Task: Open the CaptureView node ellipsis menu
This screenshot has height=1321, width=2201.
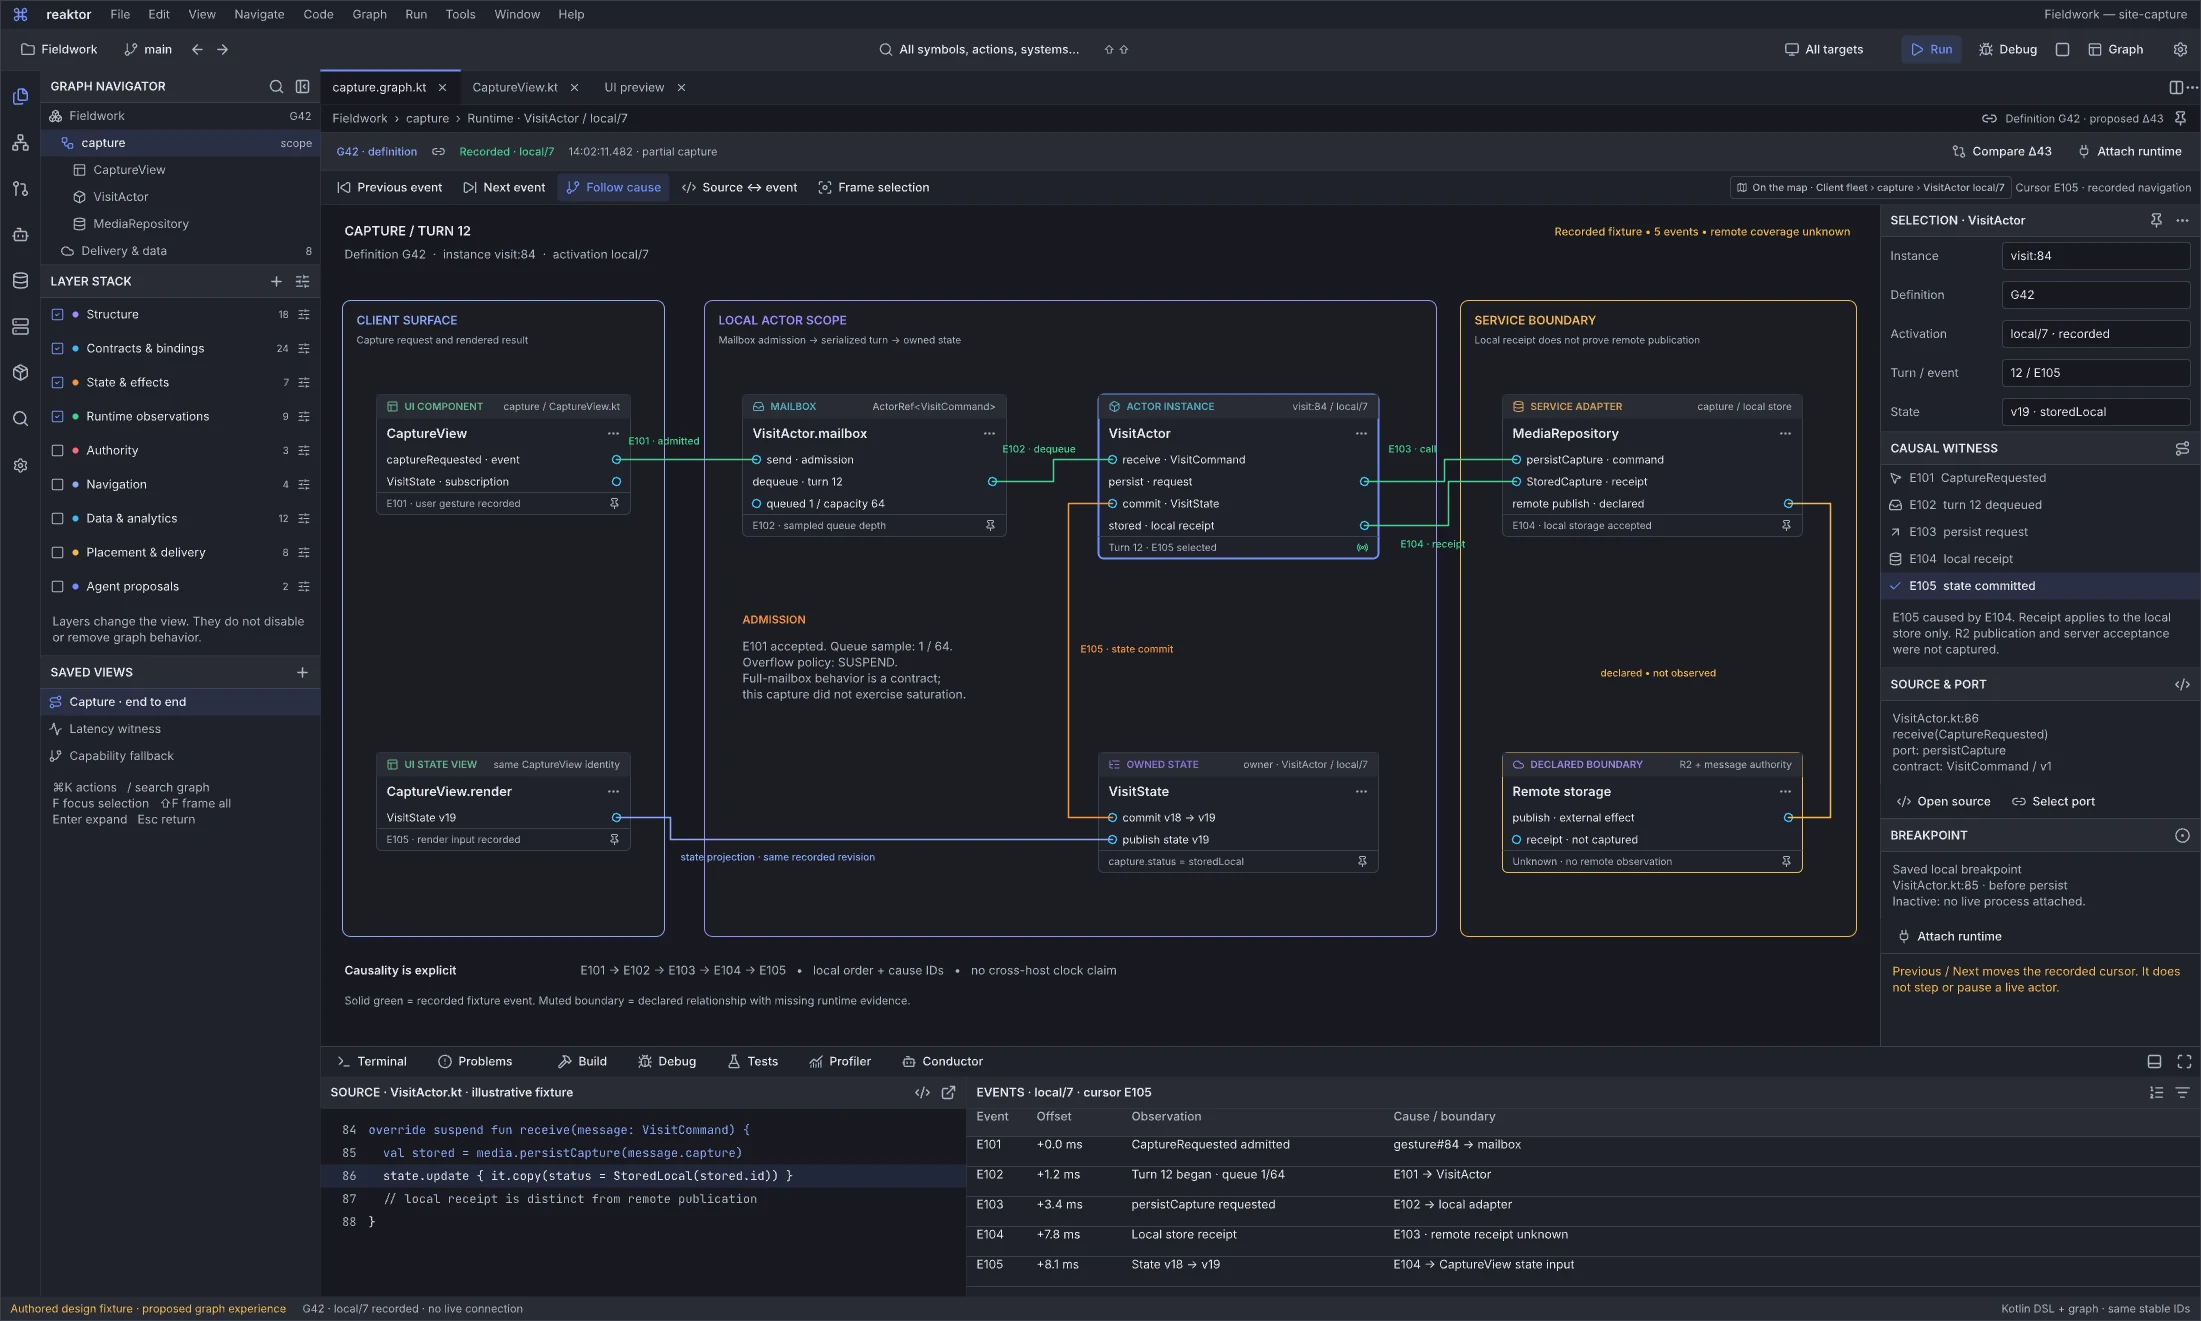Action: (x=613, y=433)
